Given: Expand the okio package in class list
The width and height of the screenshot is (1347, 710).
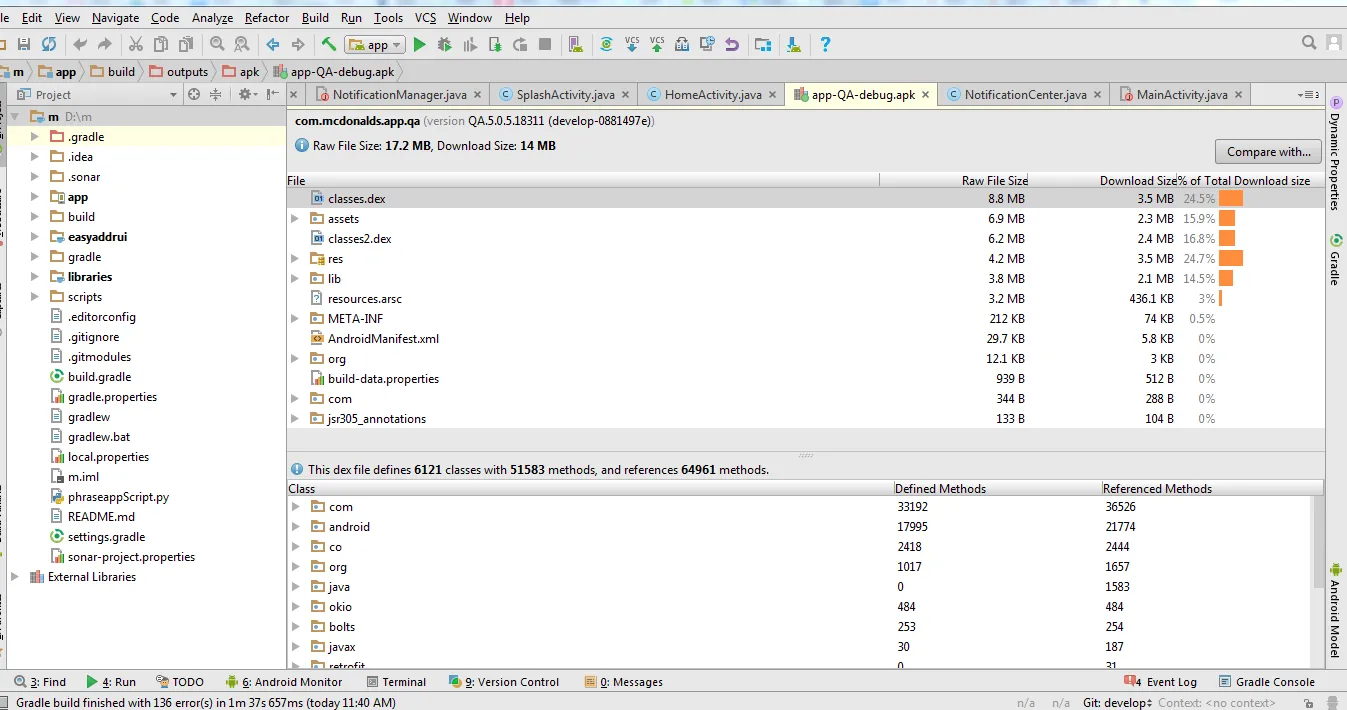Looking at the screenshot, I should pos(295,606).
